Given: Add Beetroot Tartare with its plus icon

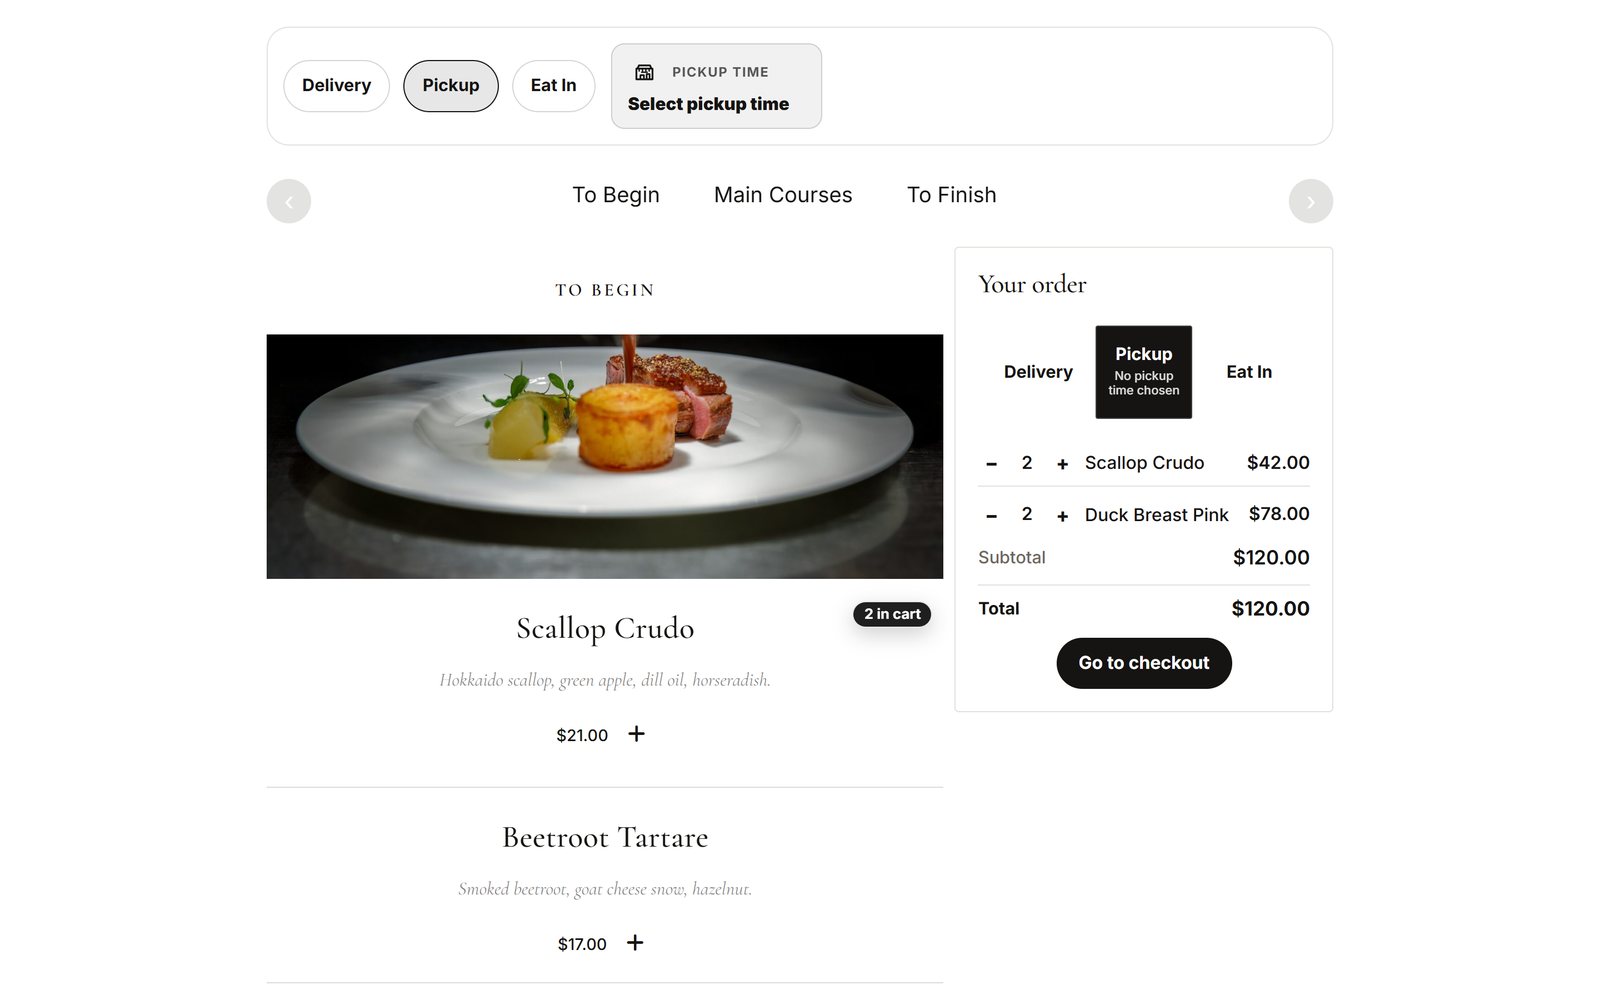Looking at the screenshot, I should pyautogui.click(x=635, y=943).
